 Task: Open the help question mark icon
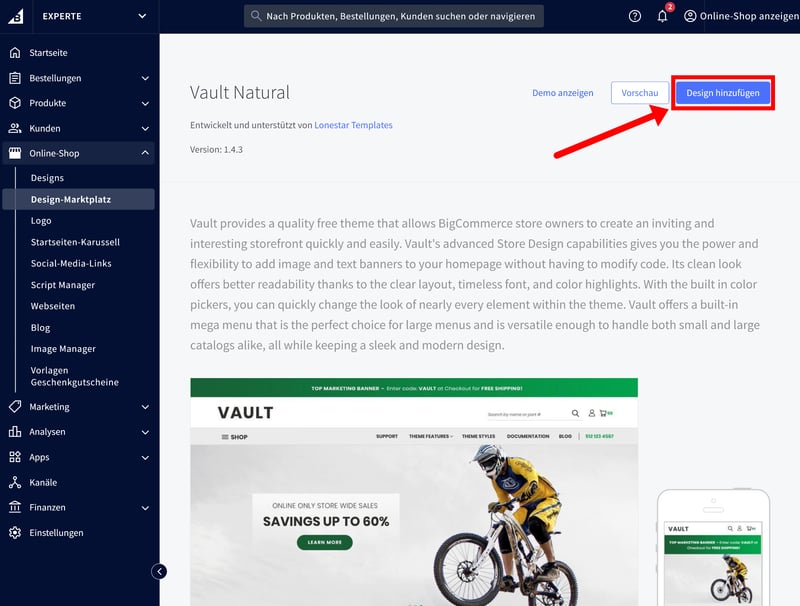[x=635, y=16]
